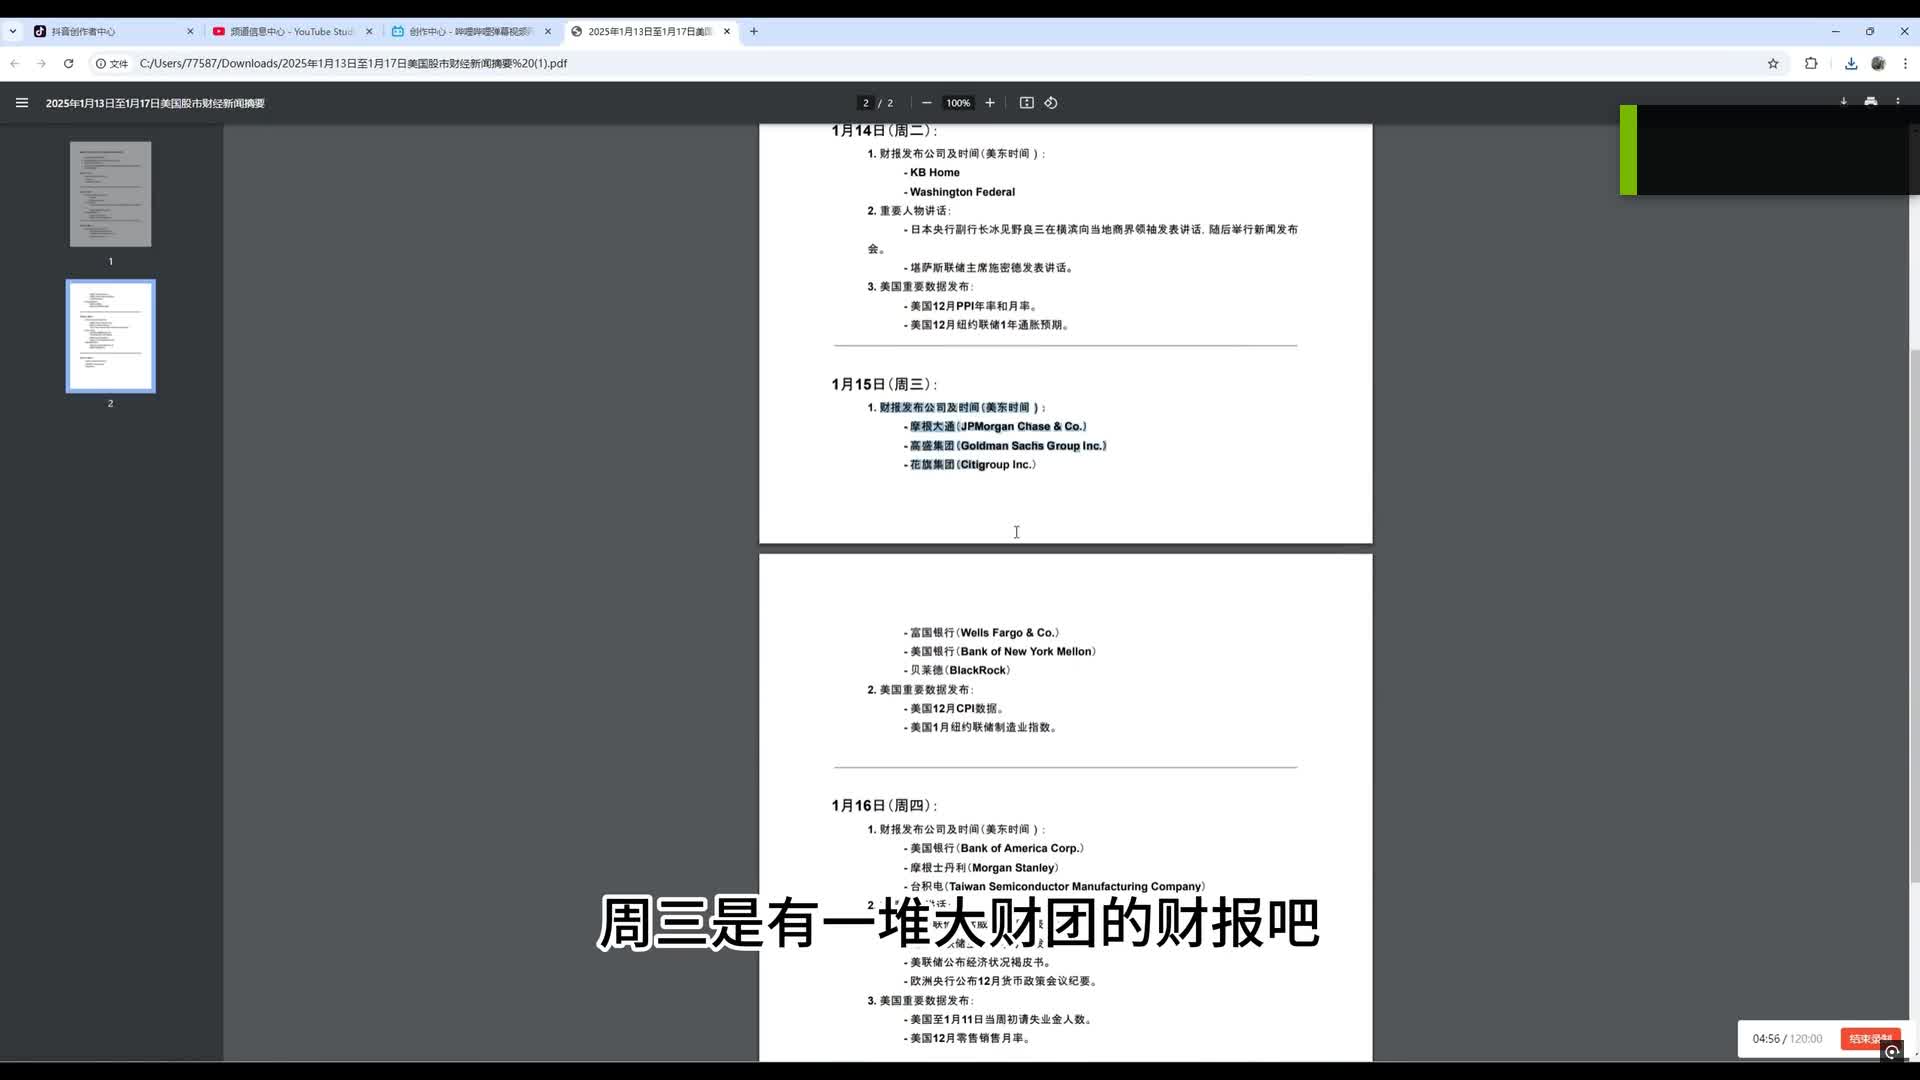Click Taiwan Semiconductor Manufacturing Company line
1920x1080 pixels.
pos(1055,887)
